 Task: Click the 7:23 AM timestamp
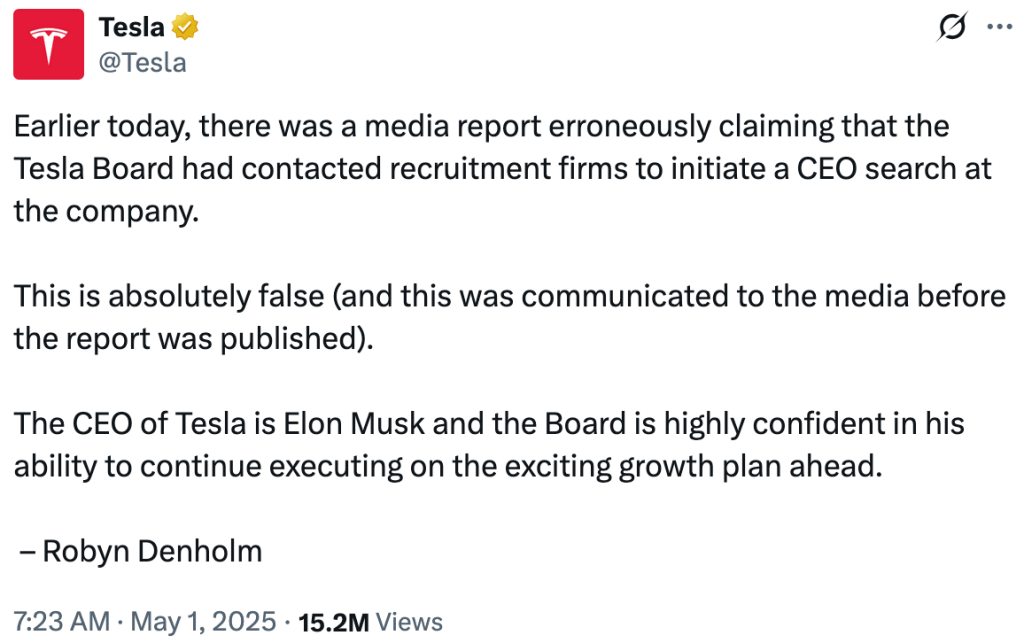(x=61, y=621)
